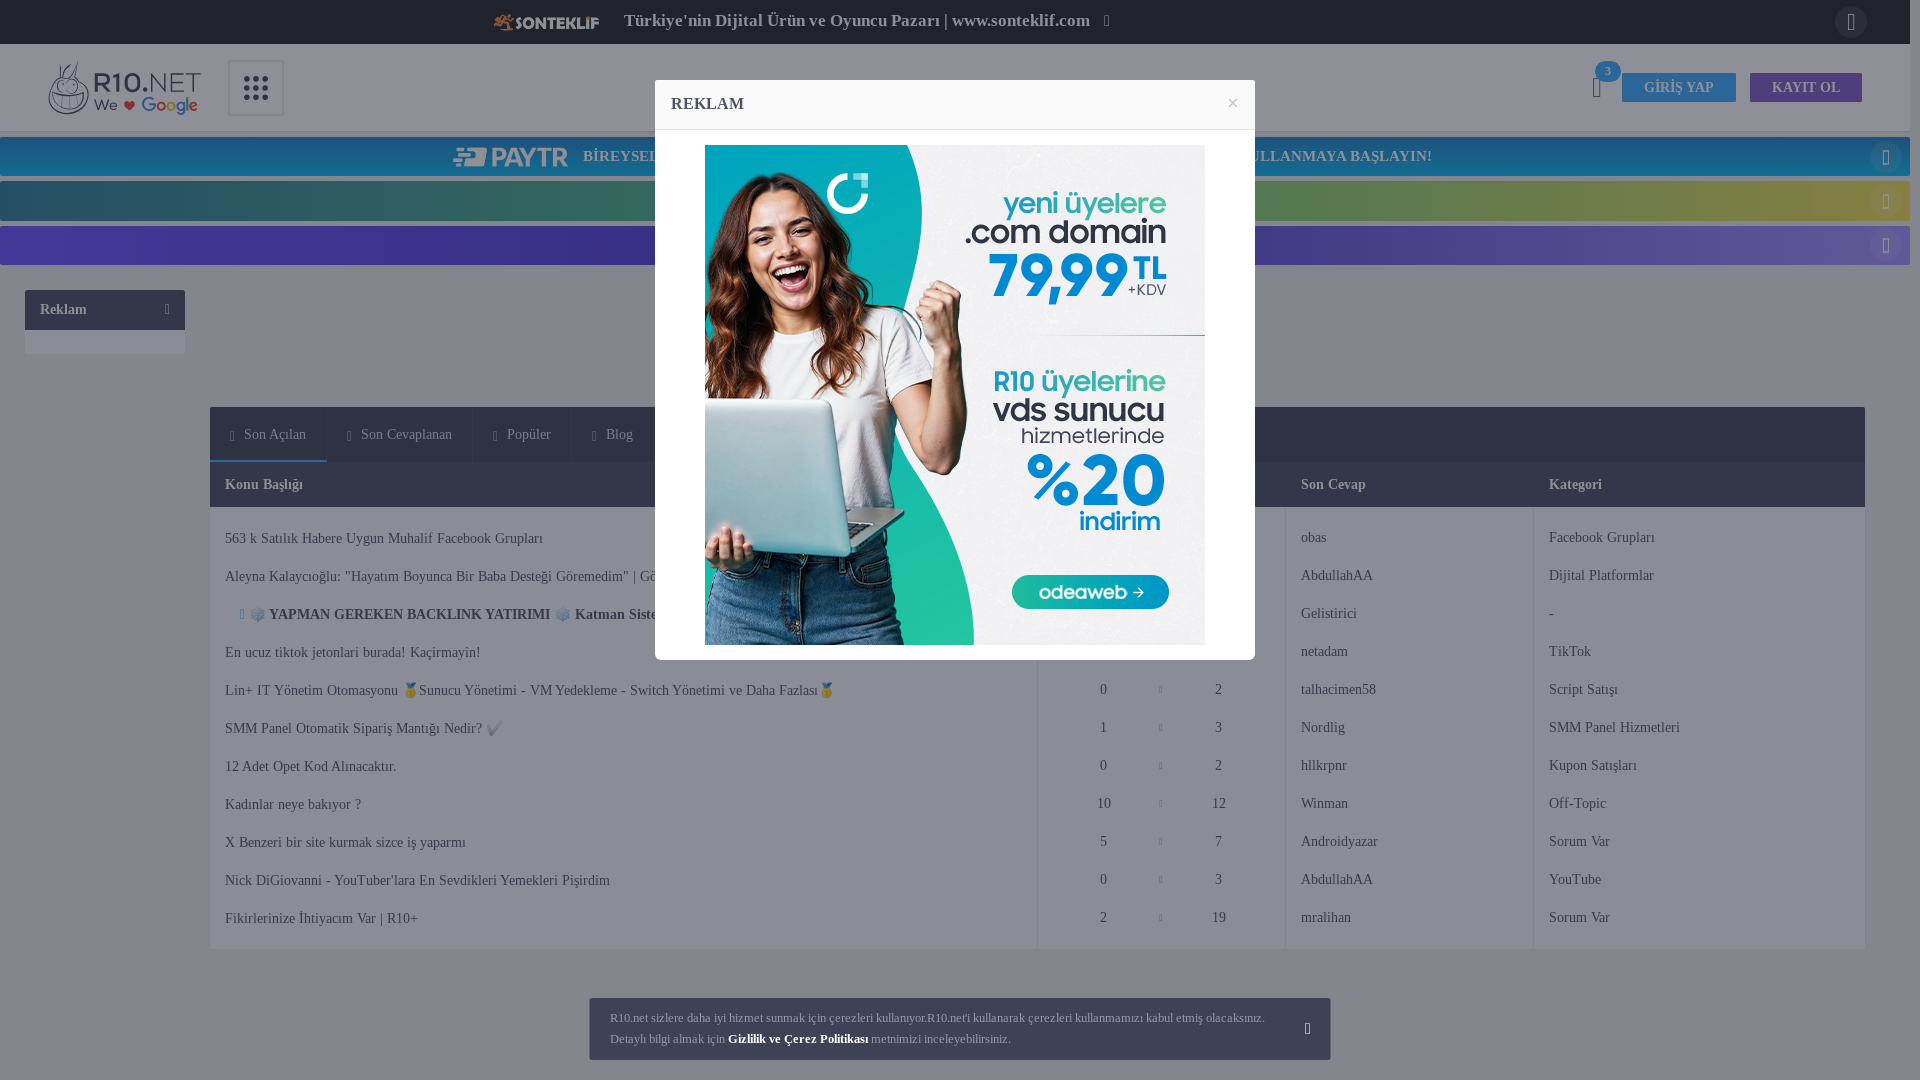
Task: Open the nine-dot apps grid menu
Action: point(256,88)
